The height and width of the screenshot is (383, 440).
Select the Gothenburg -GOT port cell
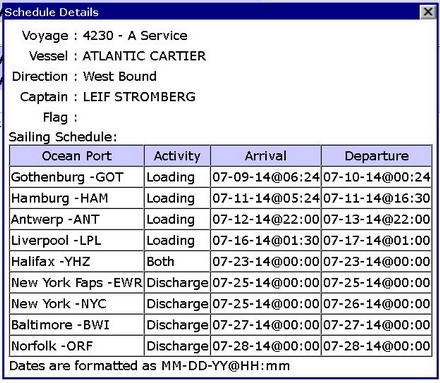coord(77,177)
